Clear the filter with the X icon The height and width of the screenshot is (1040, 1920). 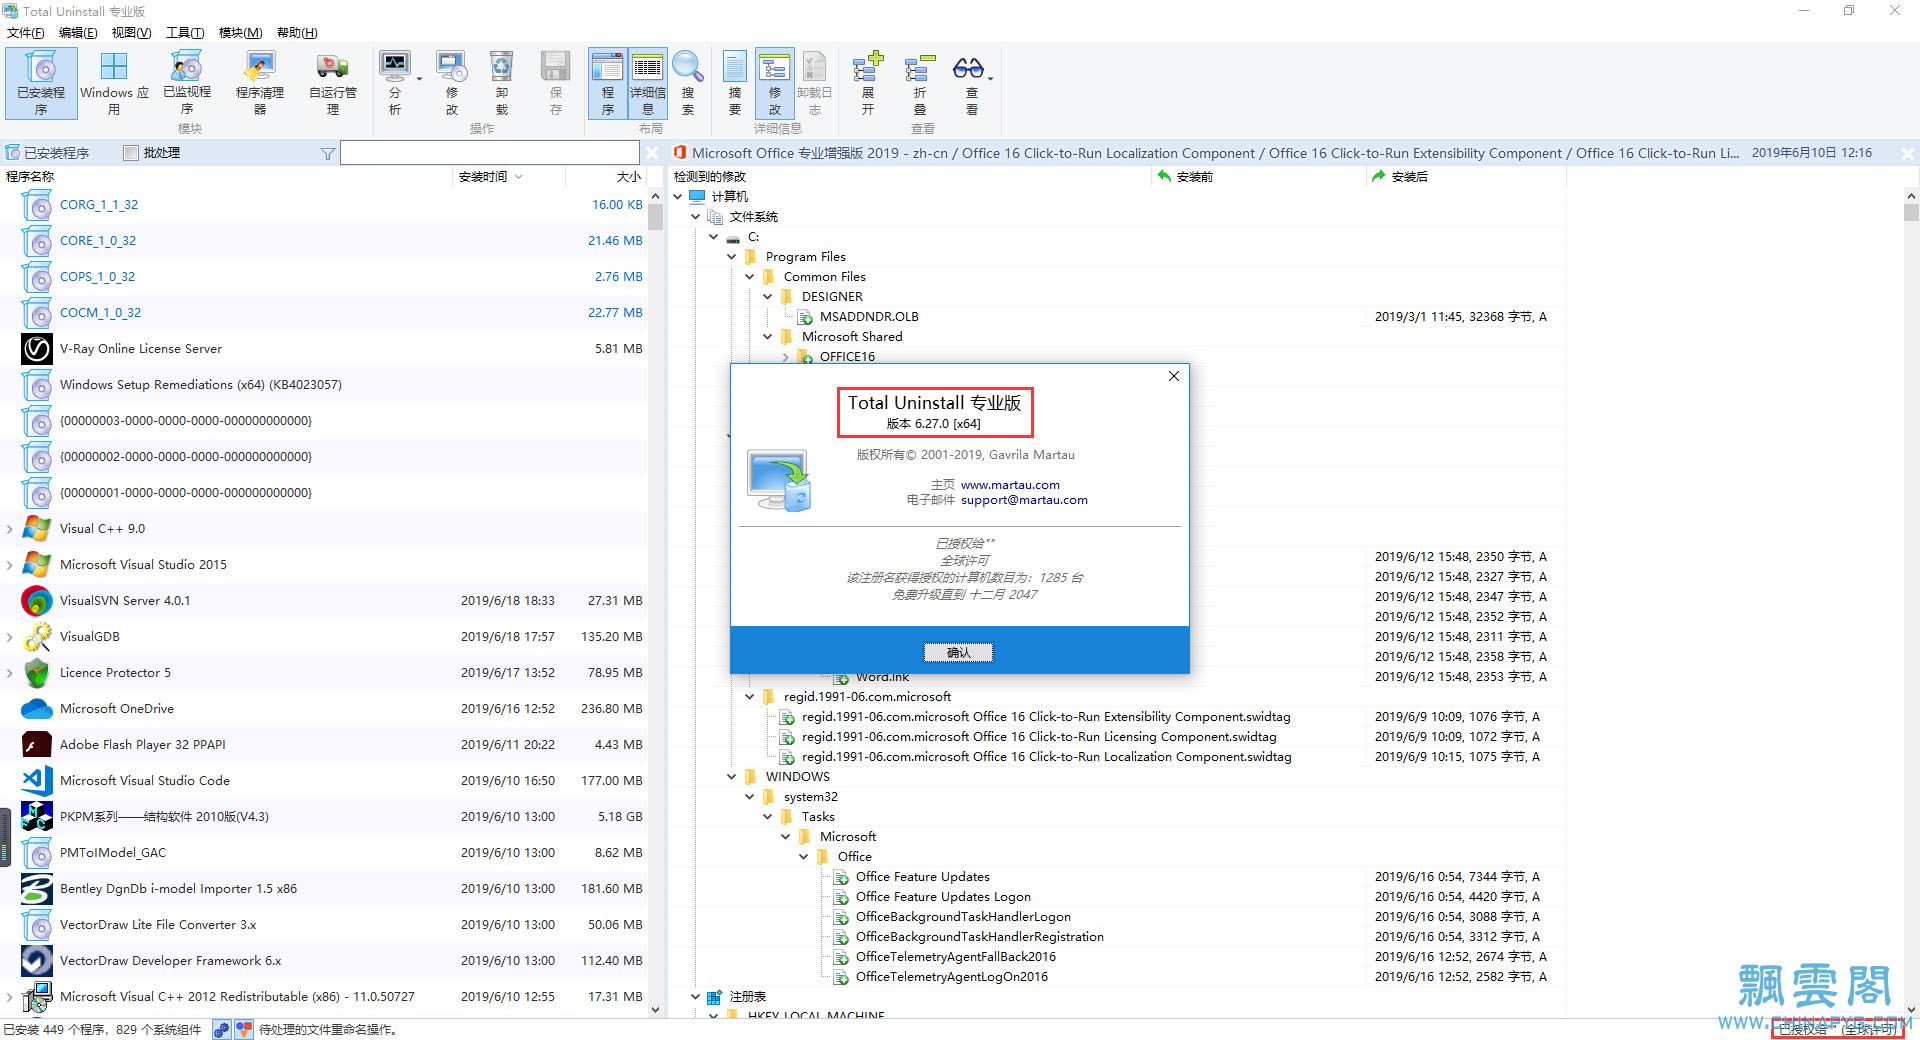pos(652,153)
